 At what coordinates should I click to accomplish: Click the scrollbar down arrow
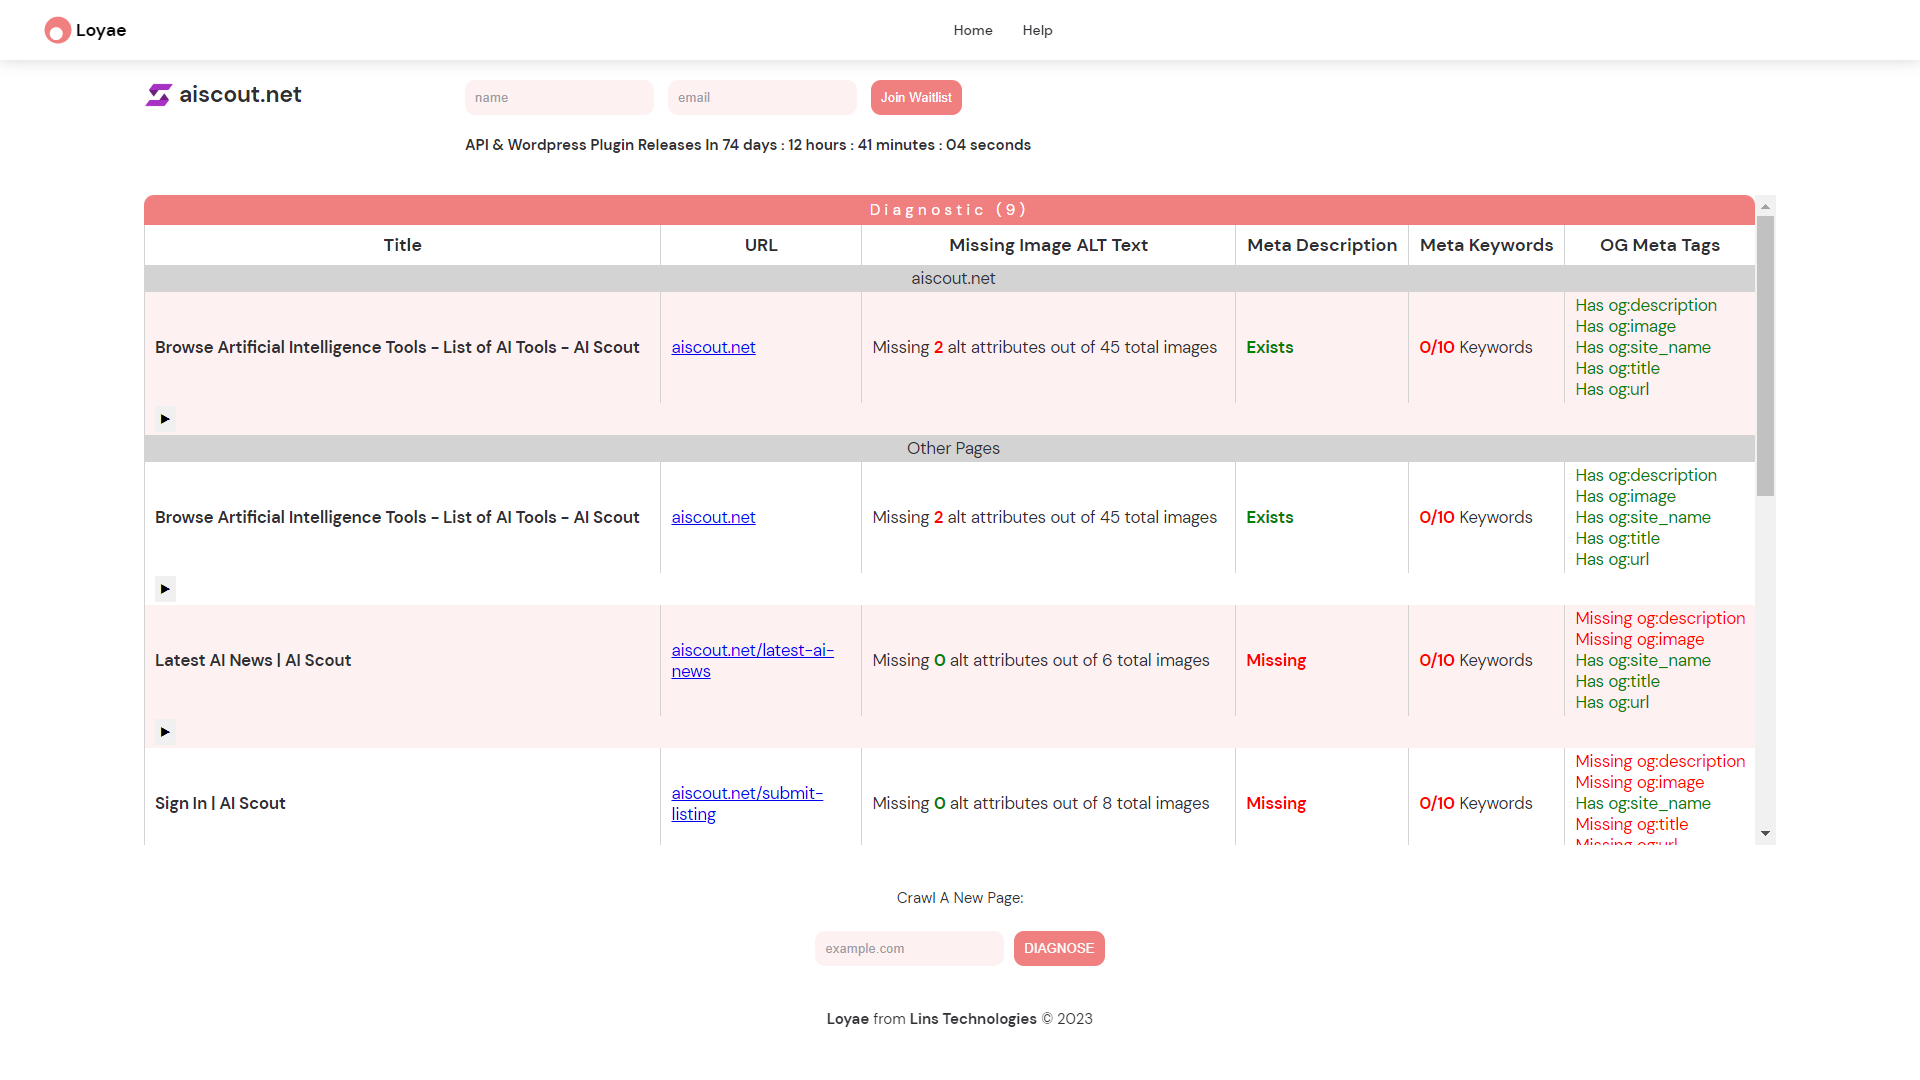click(1765, 833)
